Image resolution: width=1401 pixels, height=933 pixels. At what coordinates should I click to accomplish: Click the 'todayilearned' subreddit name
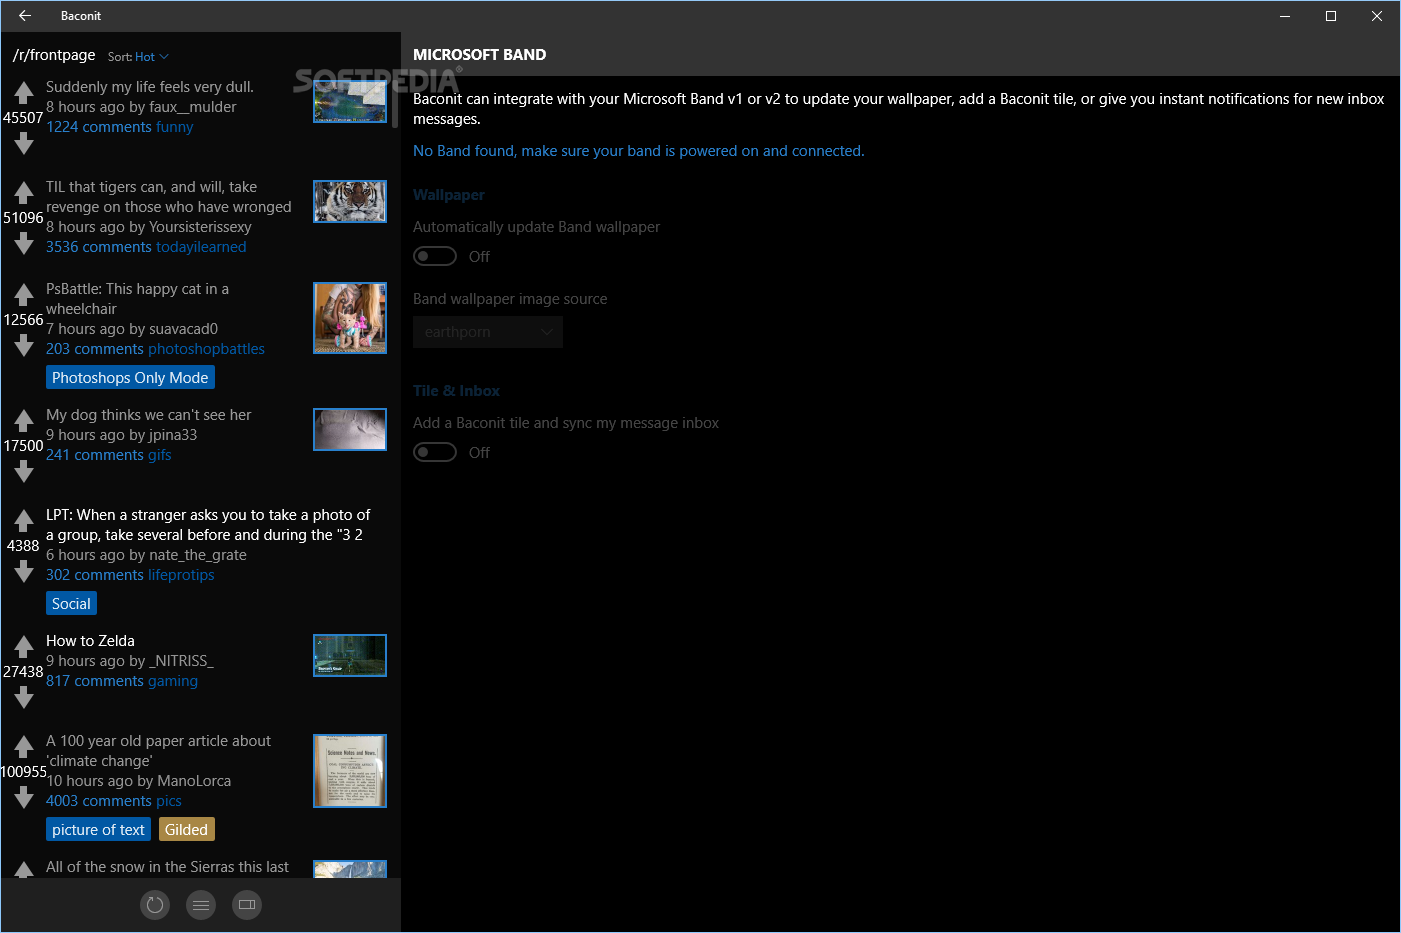(x=201, y=247)
